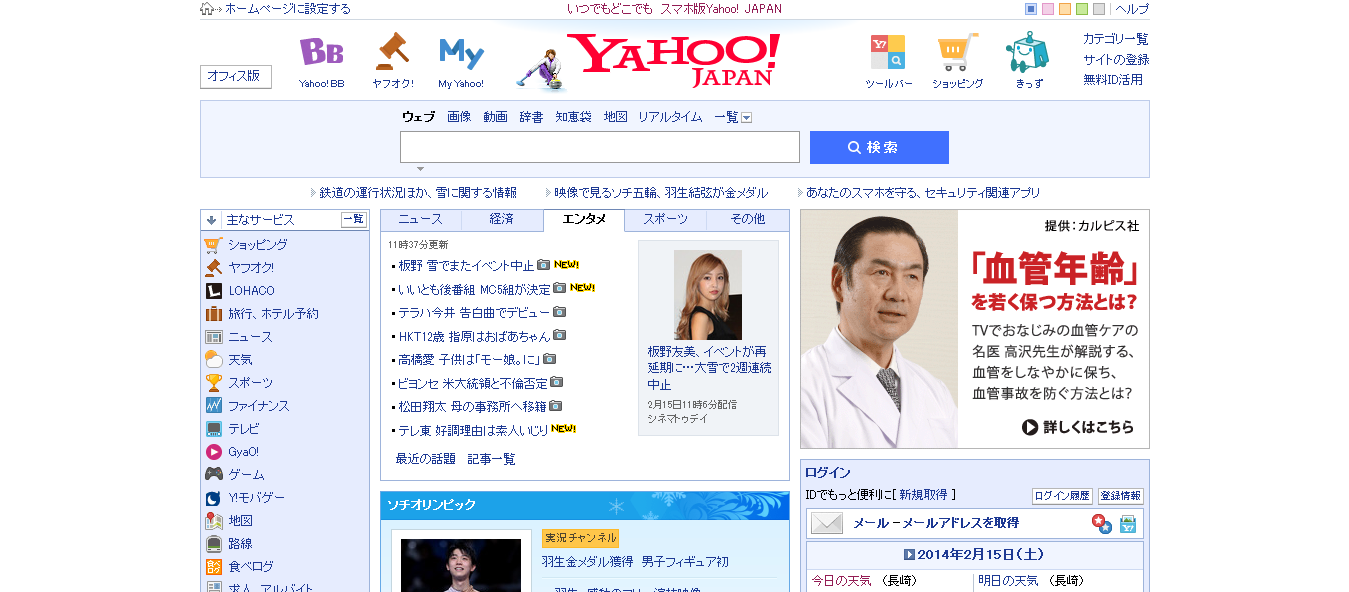This screenshot has width=1349, height=592.
Task: Click the figure skater Olympics thumbnail
Action: (461, 565)
